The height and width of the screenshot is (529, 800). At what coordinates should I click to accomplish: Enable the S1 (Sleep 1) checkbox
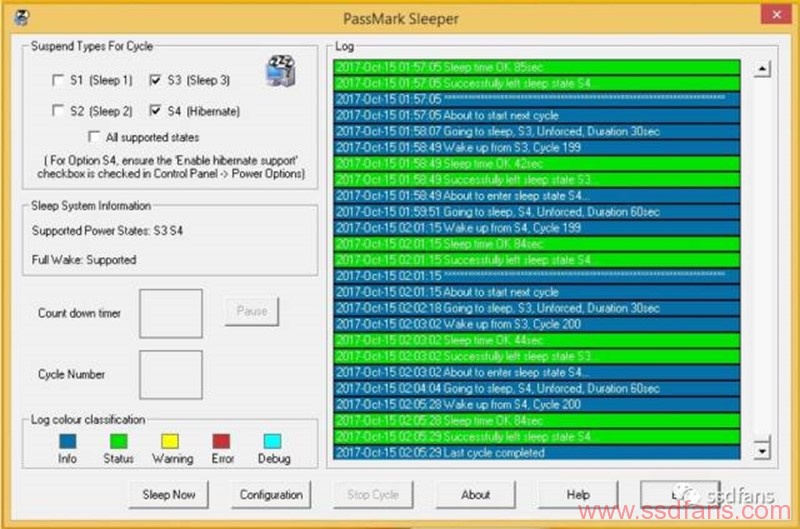(x=58, y=80)
